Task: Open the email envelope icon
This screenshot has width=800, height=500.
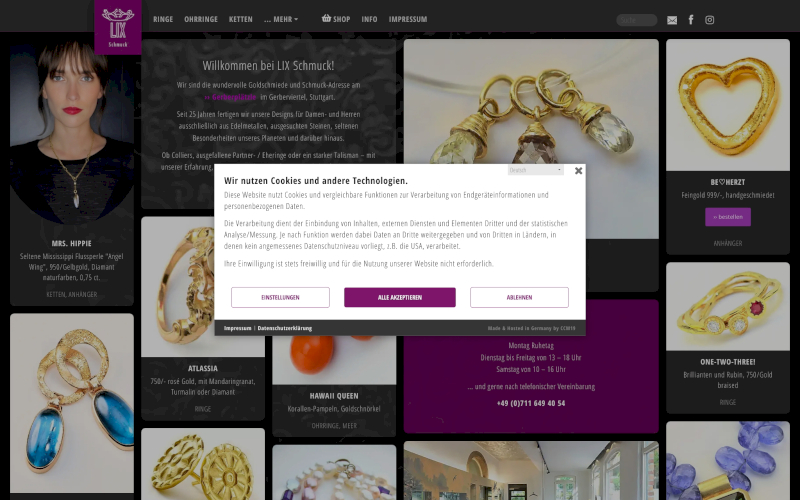Action: tap(672, 20)
